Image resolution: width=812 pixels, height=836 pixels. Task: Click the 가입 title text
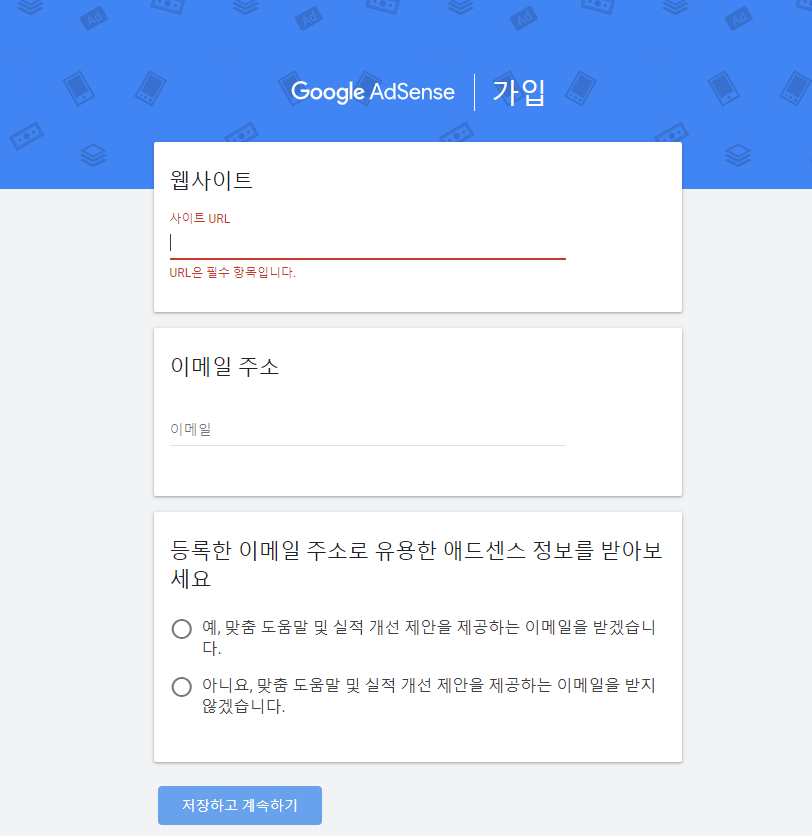pos(518,93)
